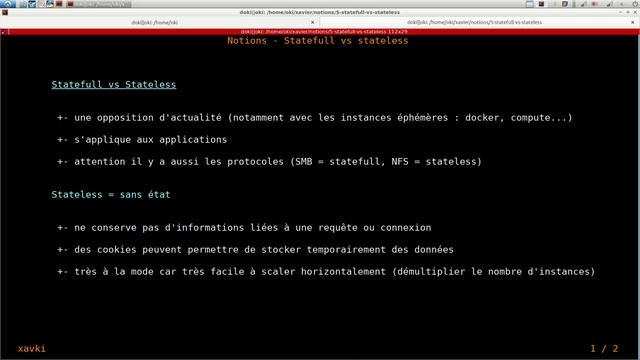This screenshot has width=640, height=360.
Task: Click the 'Stateless = sans état' heading
Action: click(x=111, y=195)
